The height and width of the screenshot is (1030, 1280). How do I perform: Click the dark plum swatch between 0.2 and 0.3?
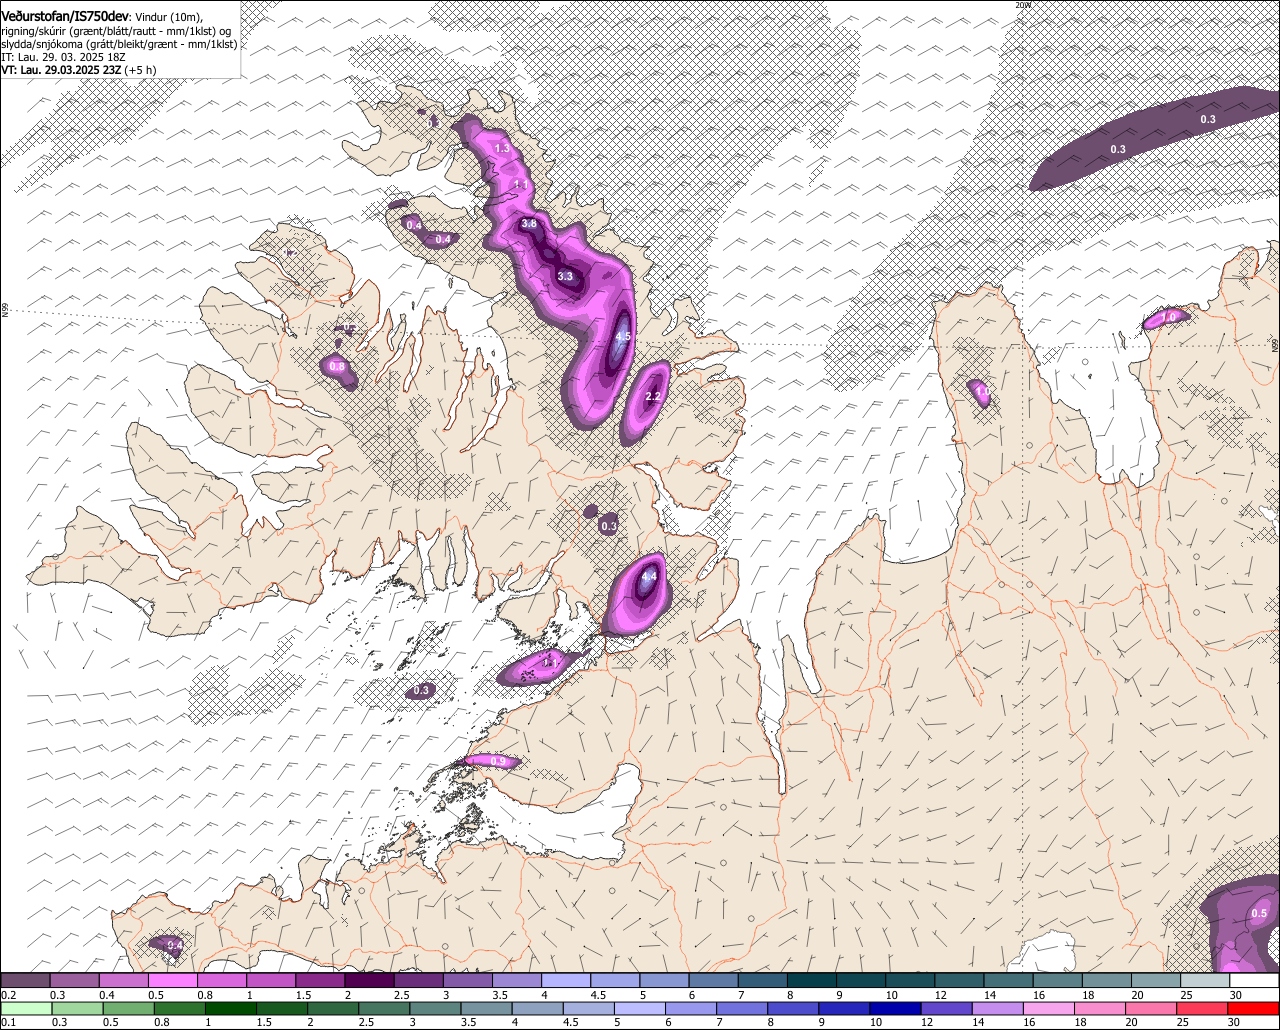[x=25, y=980]
